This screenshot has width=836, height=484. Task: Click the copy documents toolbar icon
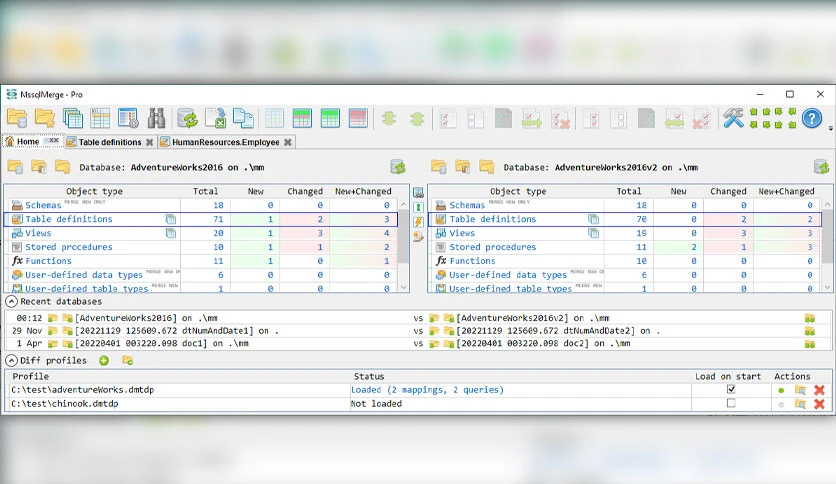coord(243,118)
